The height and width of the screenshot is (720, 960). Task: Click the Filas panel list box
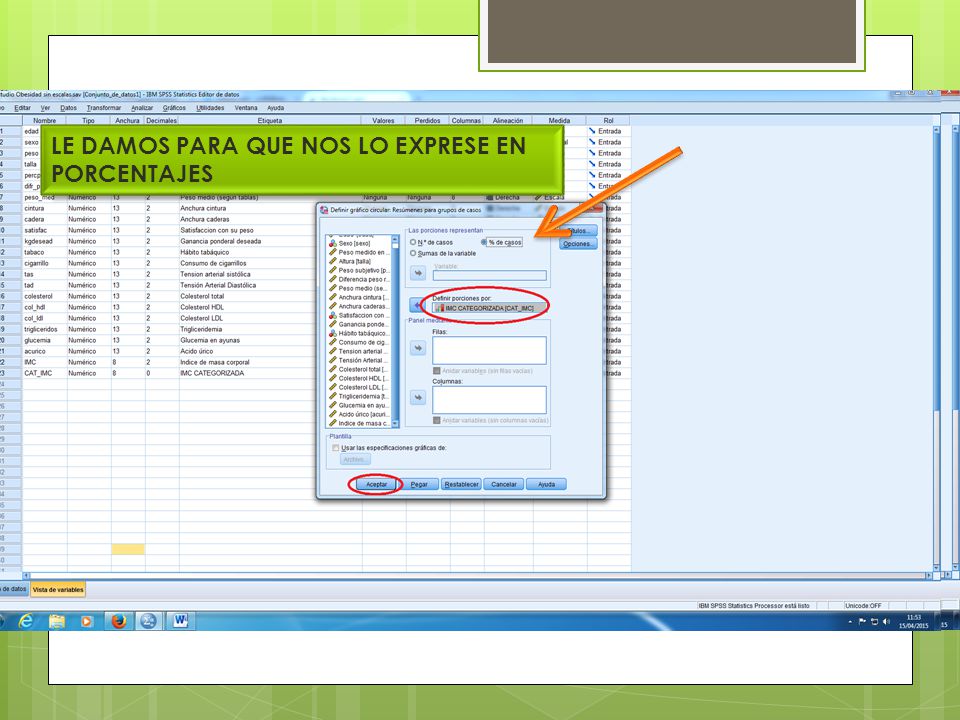coord(489,350)
